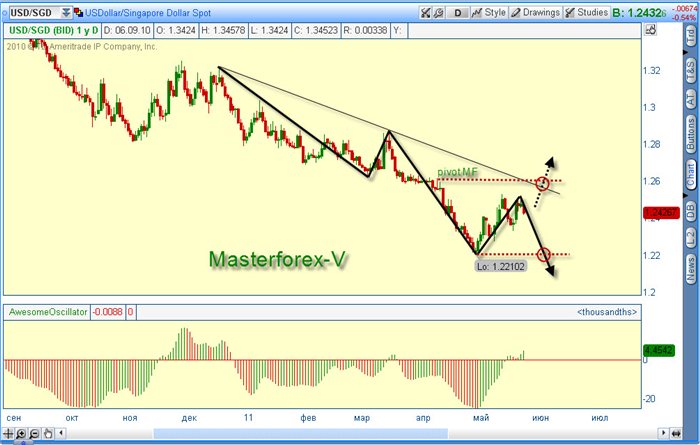Open the Style menu
This screenshot has height=445, width=700.
488,12
